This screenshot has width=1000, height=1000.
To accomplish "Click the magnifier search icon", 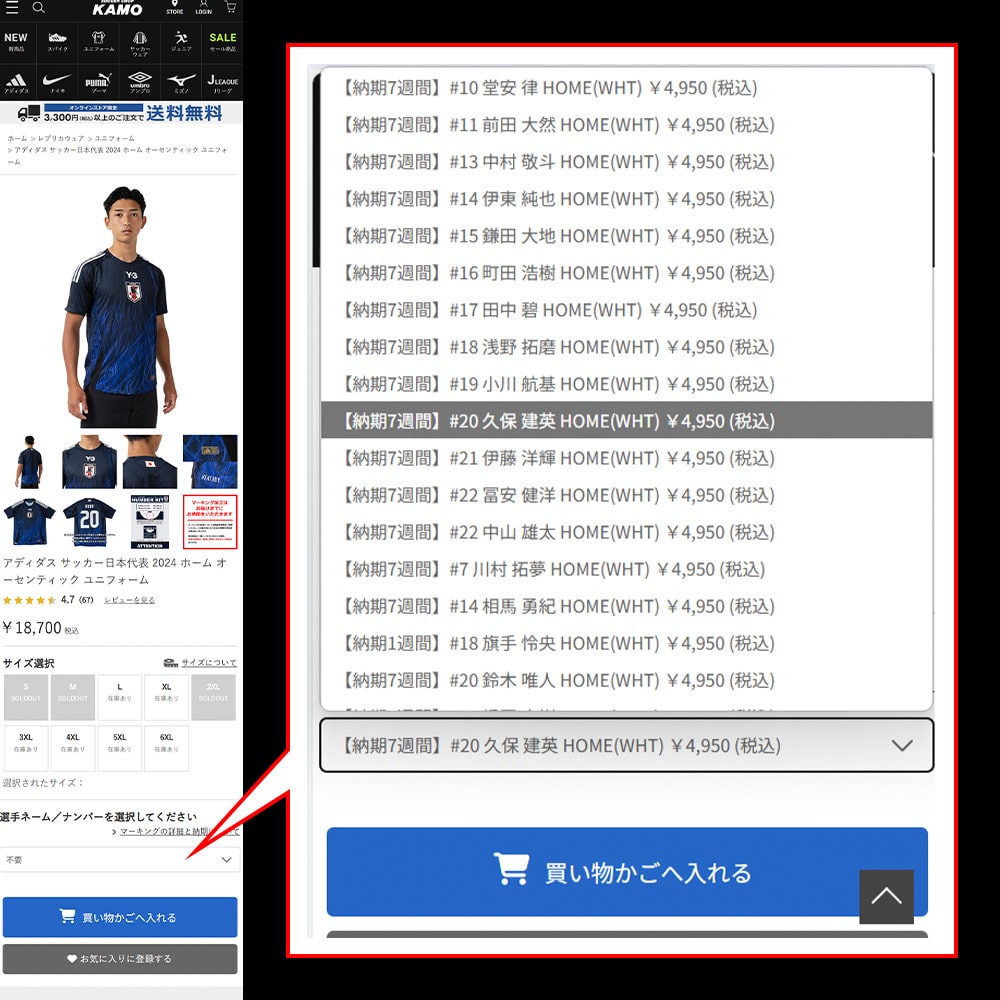I will click(x=39, y=8).
